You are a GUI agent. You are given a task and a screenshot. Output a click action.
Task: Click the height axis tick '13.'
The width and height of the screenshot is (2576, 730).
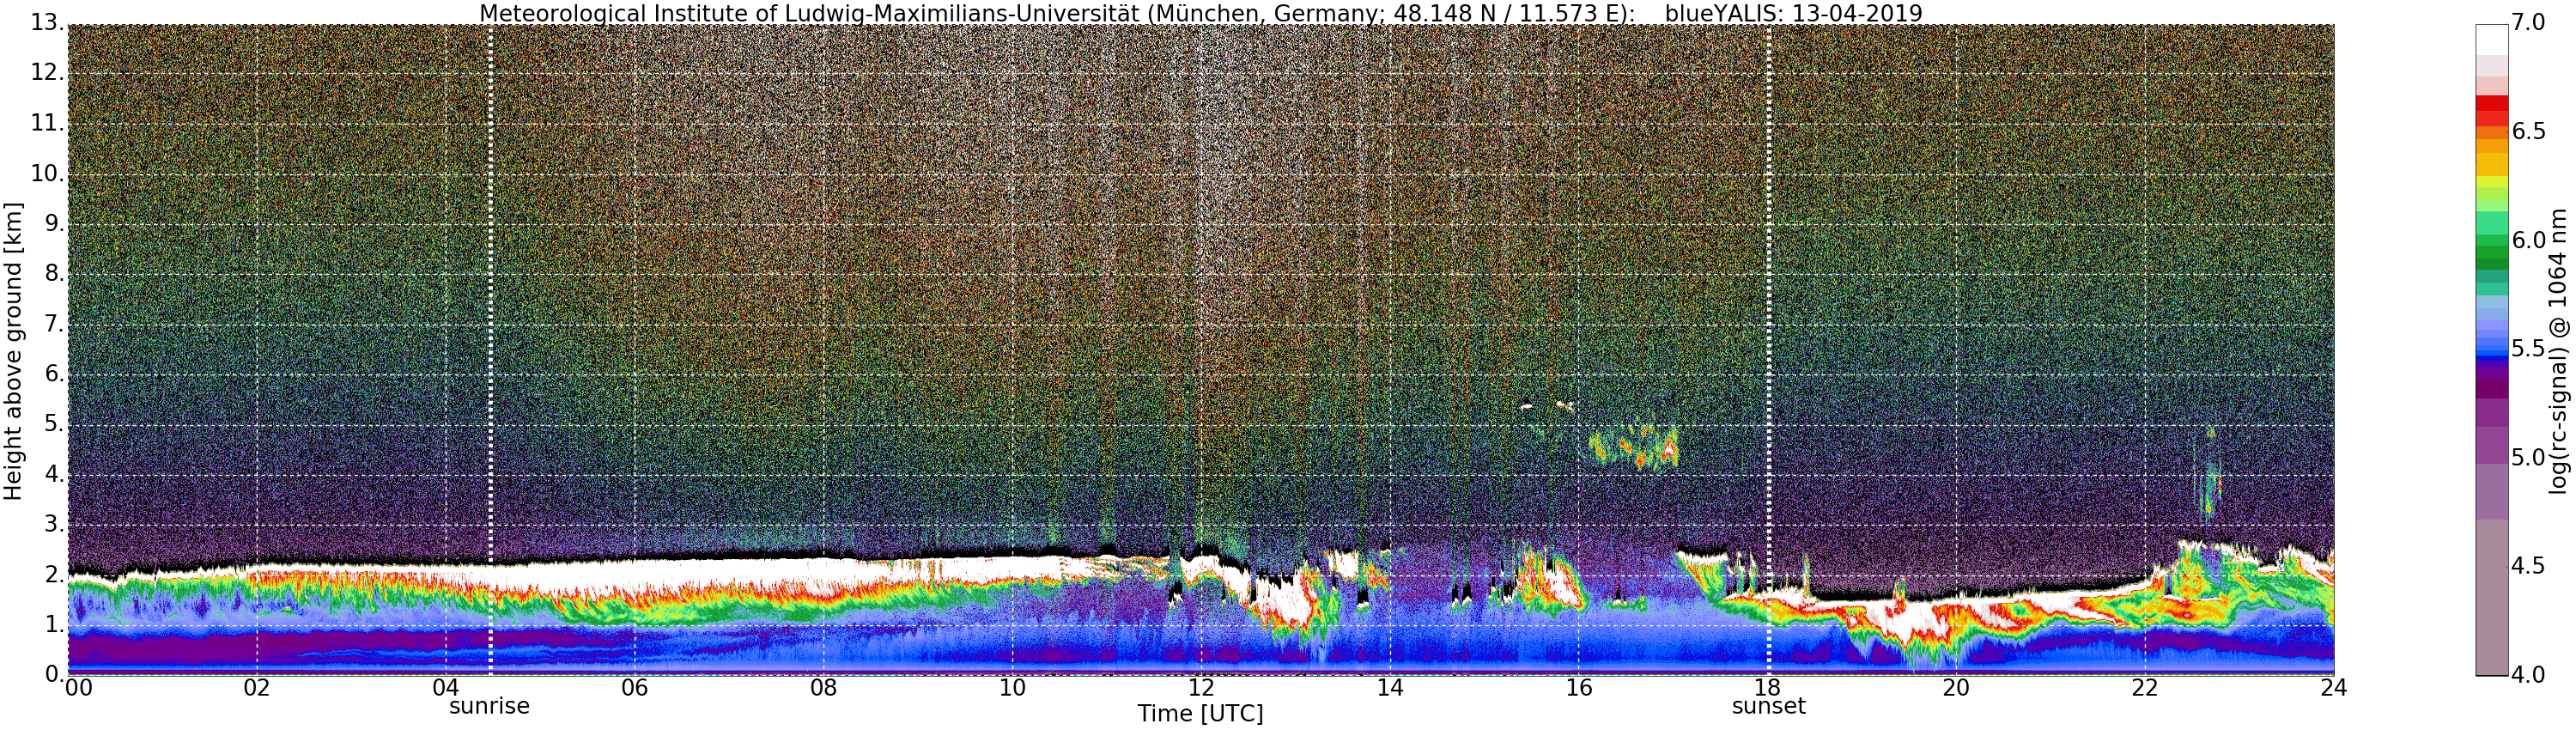(46, 24)
